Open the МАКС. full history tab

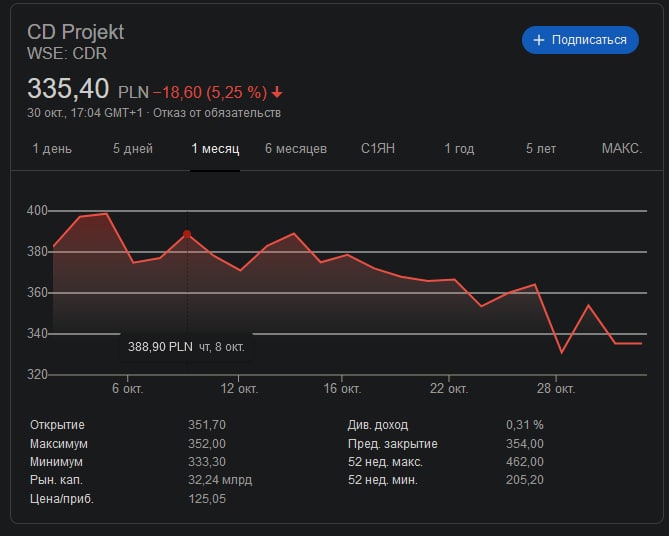622,149
